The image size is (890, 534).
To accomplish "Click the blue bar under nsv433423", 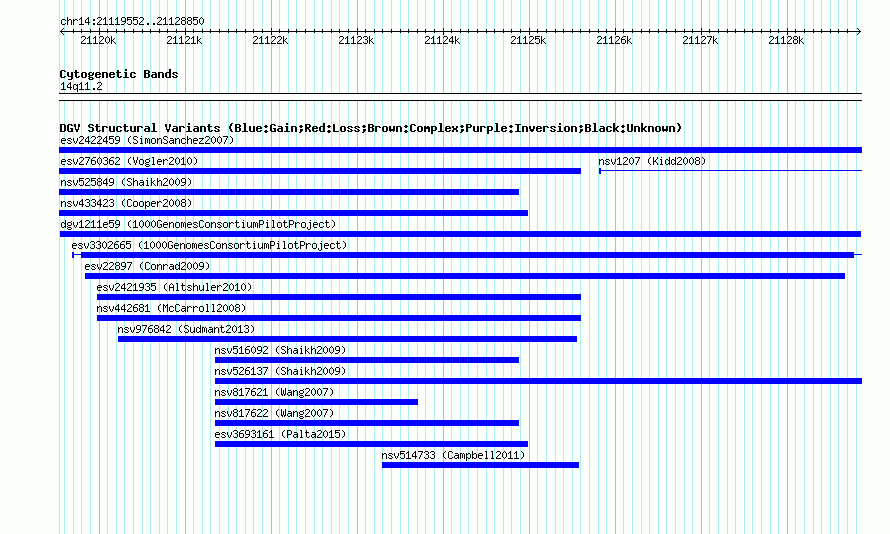I will 293,213.
